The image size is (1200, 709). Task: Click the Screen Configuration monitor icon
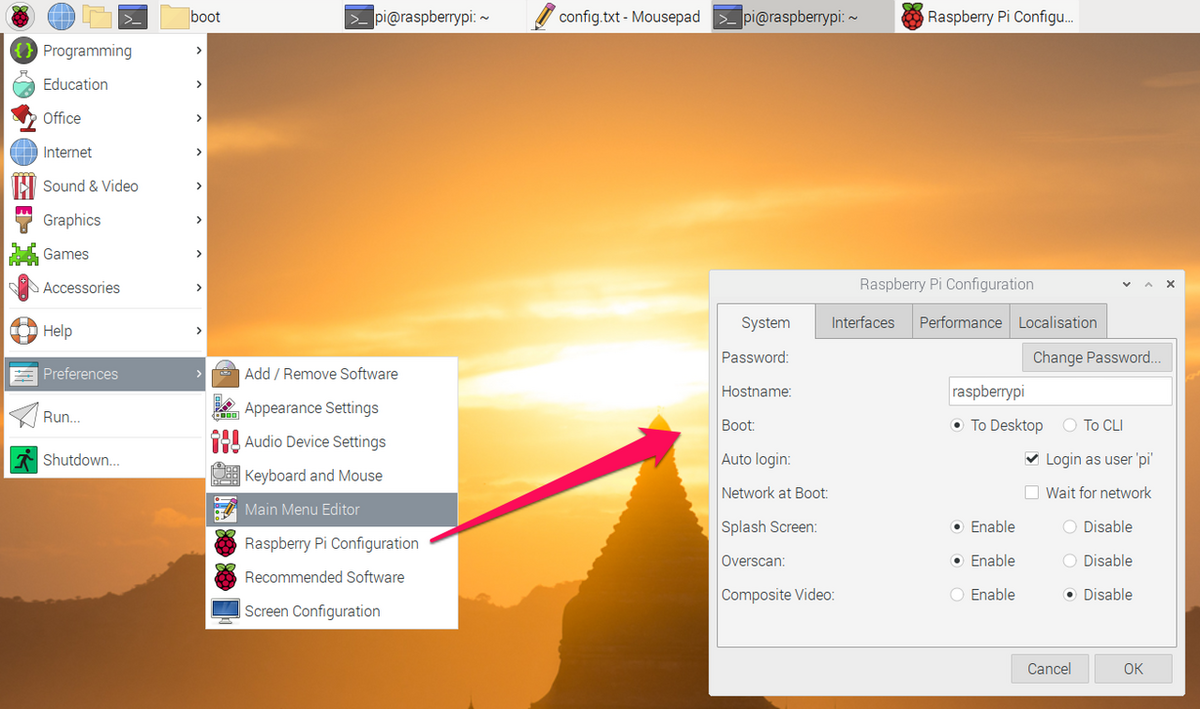point(226,611)
